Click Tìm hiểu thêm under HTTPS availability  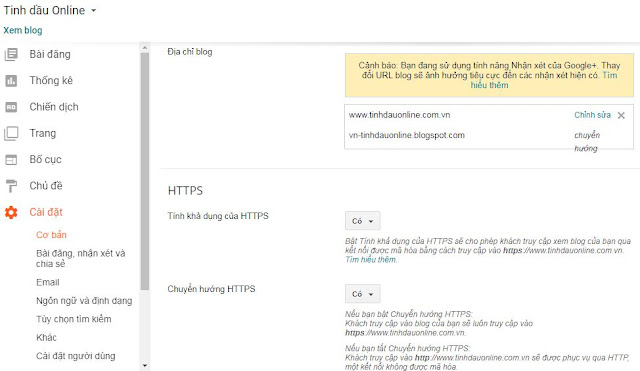point(371,260)
